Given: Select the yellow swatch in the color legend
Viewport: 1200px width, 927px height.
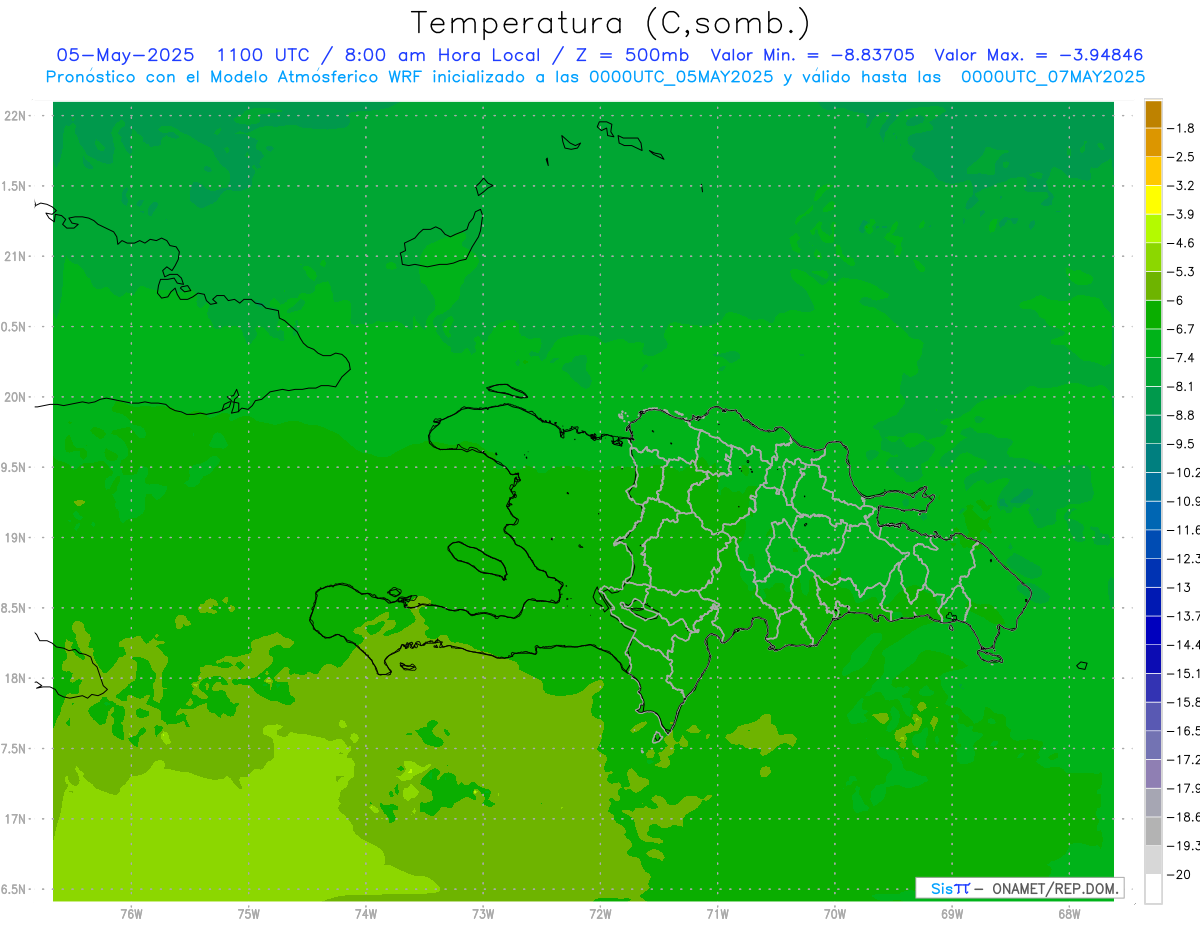Looking at the screenshot, I should (x=1153, y=200).
